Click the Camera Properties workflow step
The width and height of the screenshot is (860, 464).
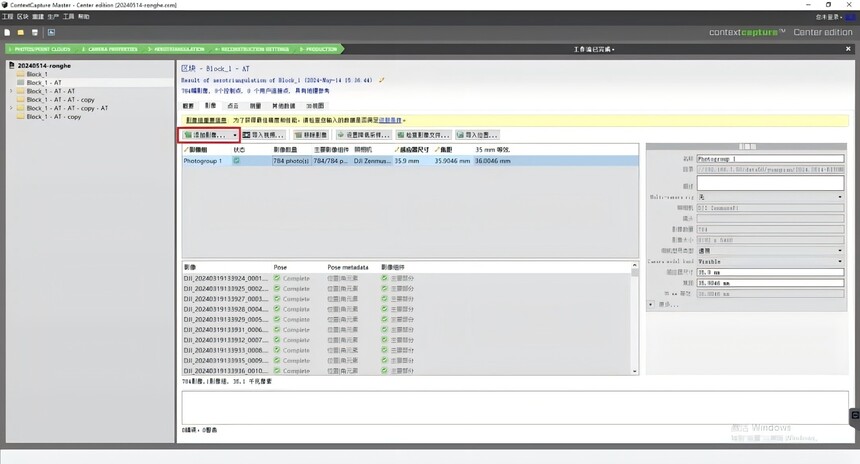110,49
